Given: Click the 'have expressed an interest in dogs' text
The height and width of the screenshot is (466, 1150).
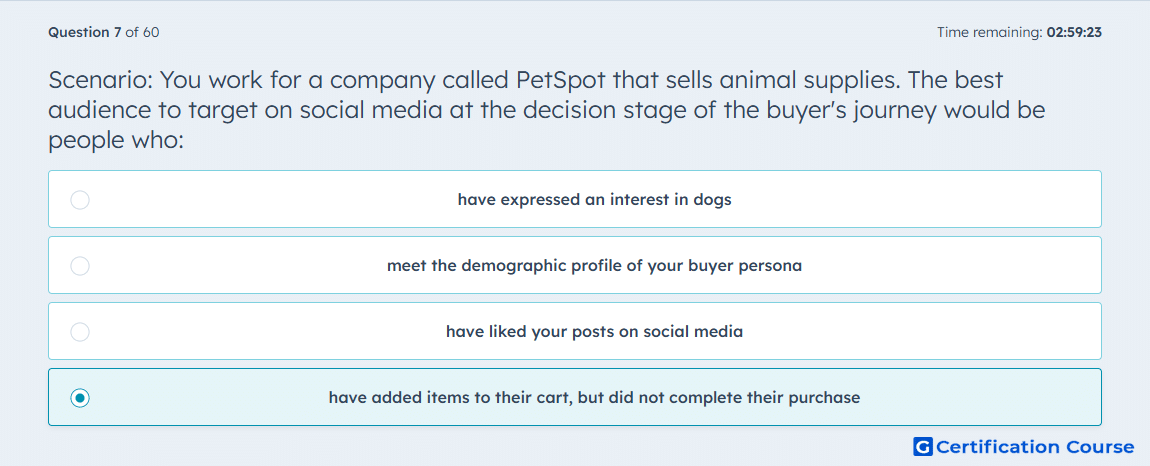Looking at the screenshot, I should tap(594, 200).
